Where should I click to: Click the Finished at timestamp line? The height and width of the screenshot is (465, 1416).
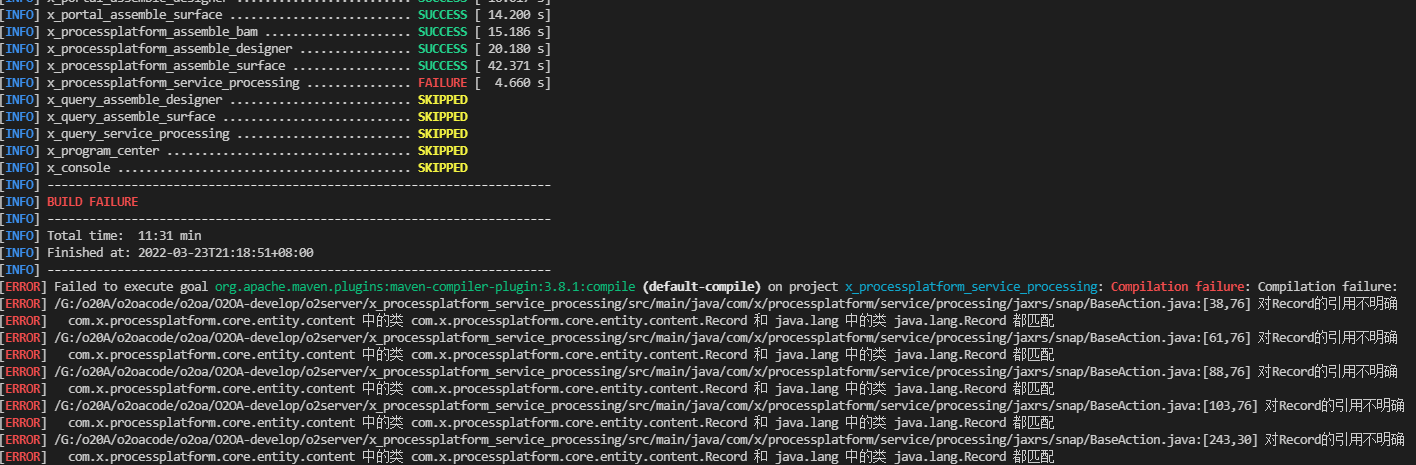click(180, 252)
